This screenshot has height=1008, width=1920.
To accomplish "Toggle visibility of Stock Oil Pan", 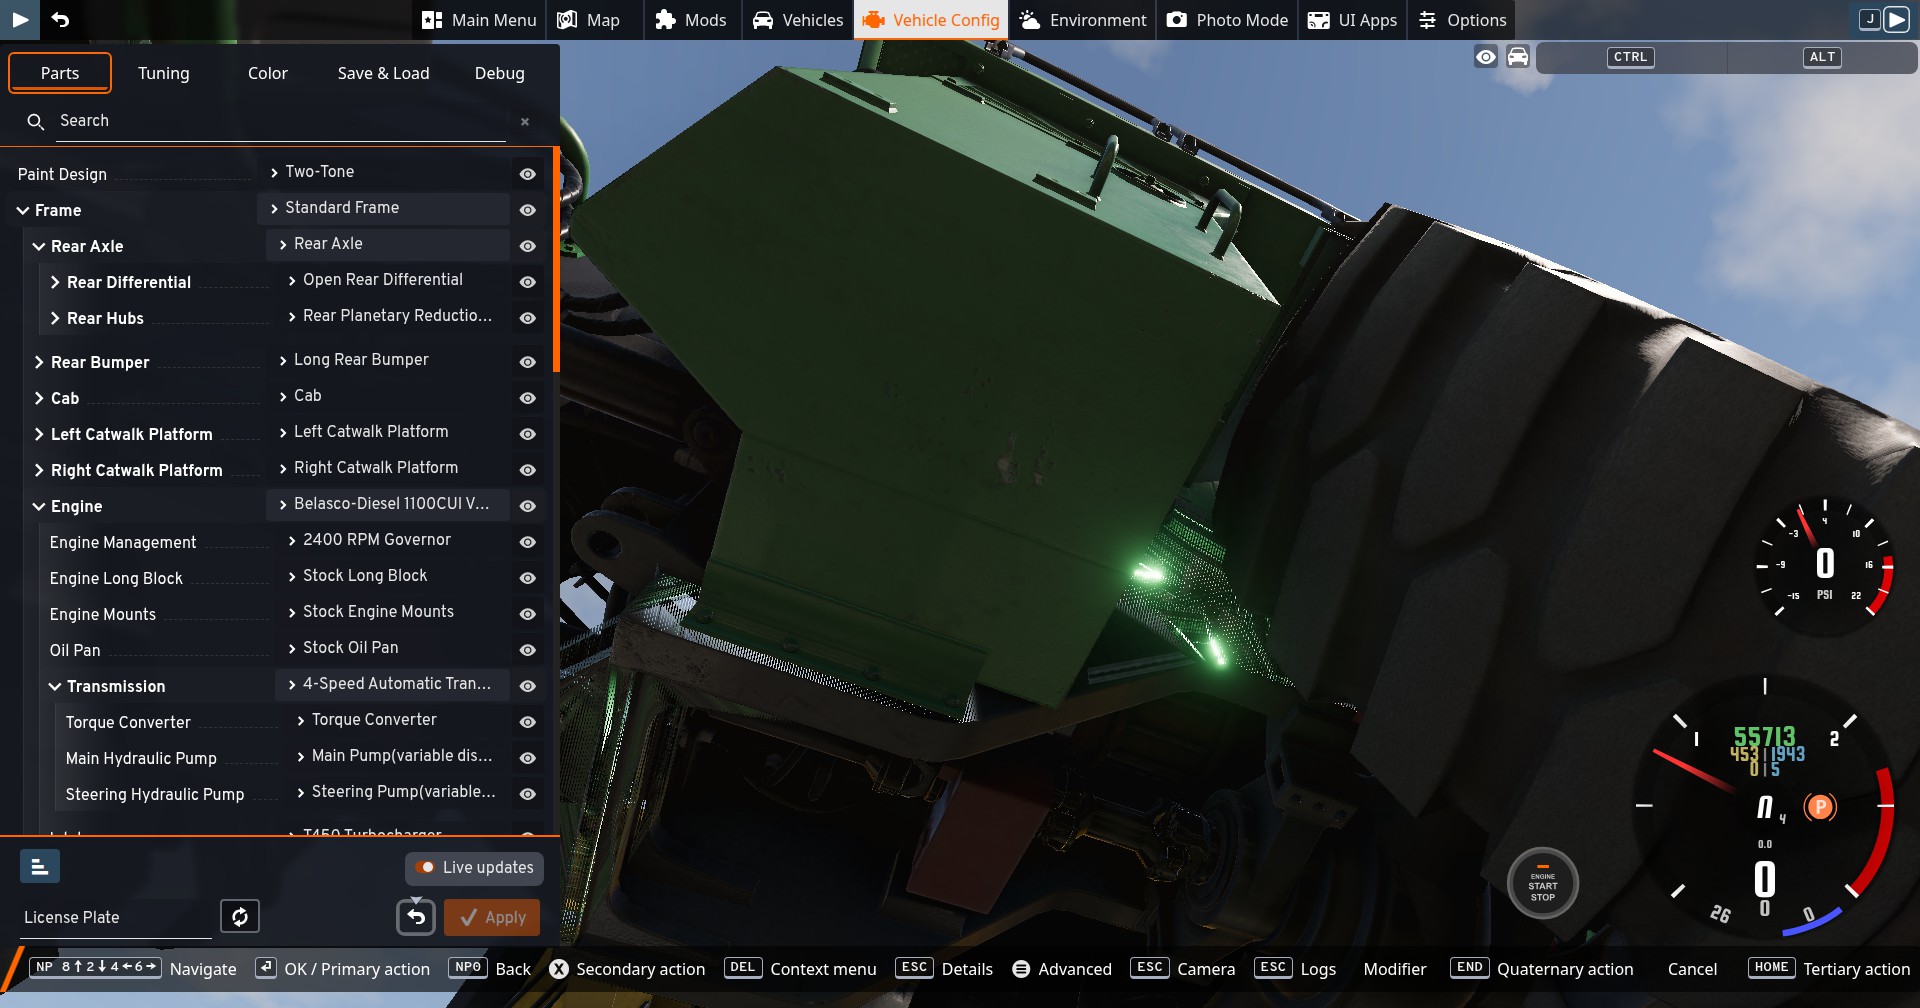I will tap(528, 650).
